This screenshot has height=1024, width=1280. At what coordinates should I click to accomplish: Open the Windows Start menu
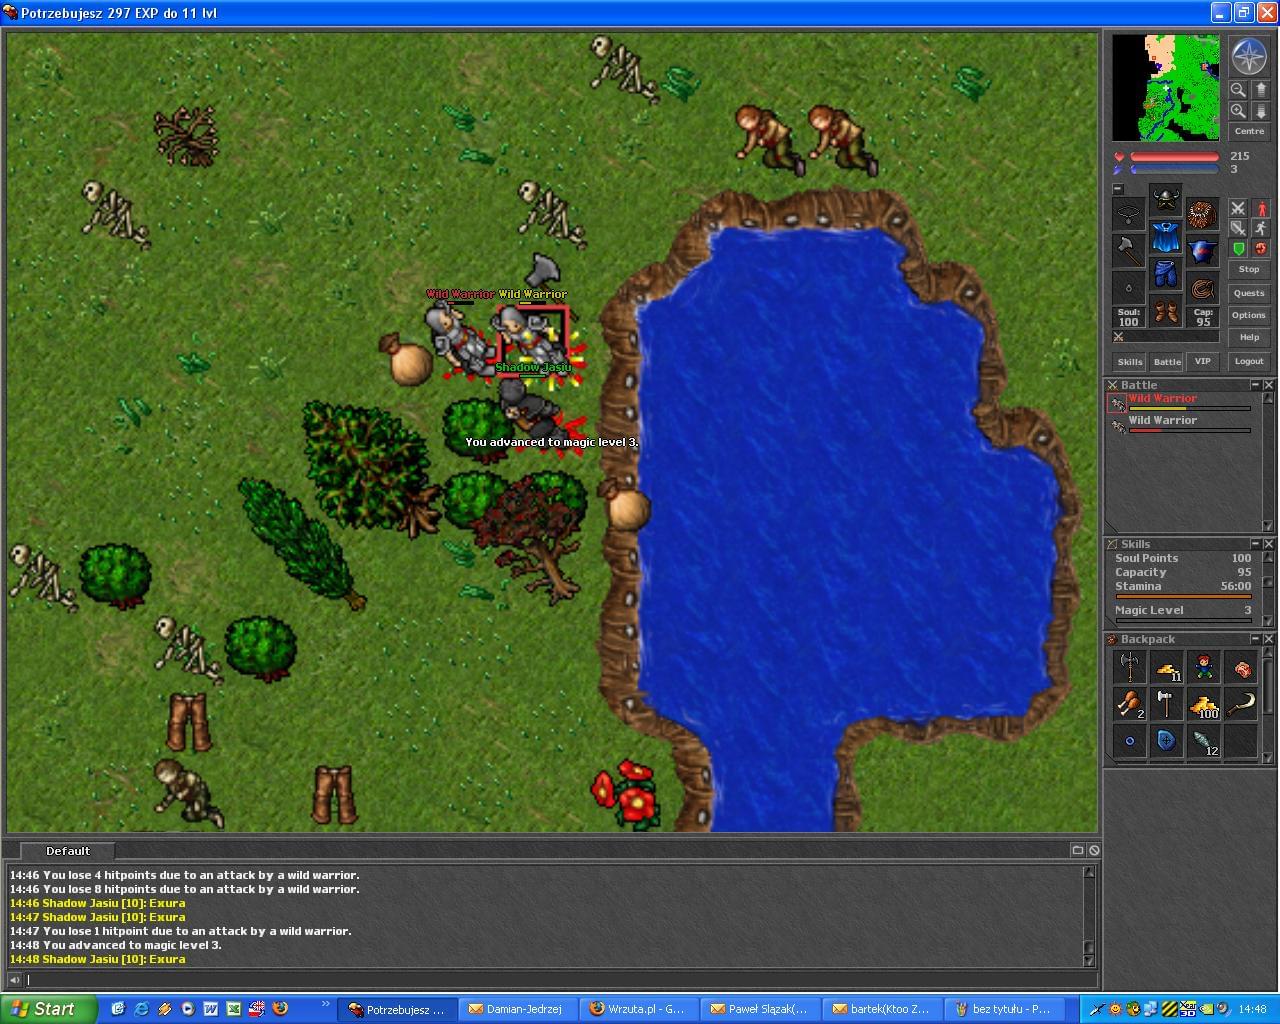tap(49, 1009)
